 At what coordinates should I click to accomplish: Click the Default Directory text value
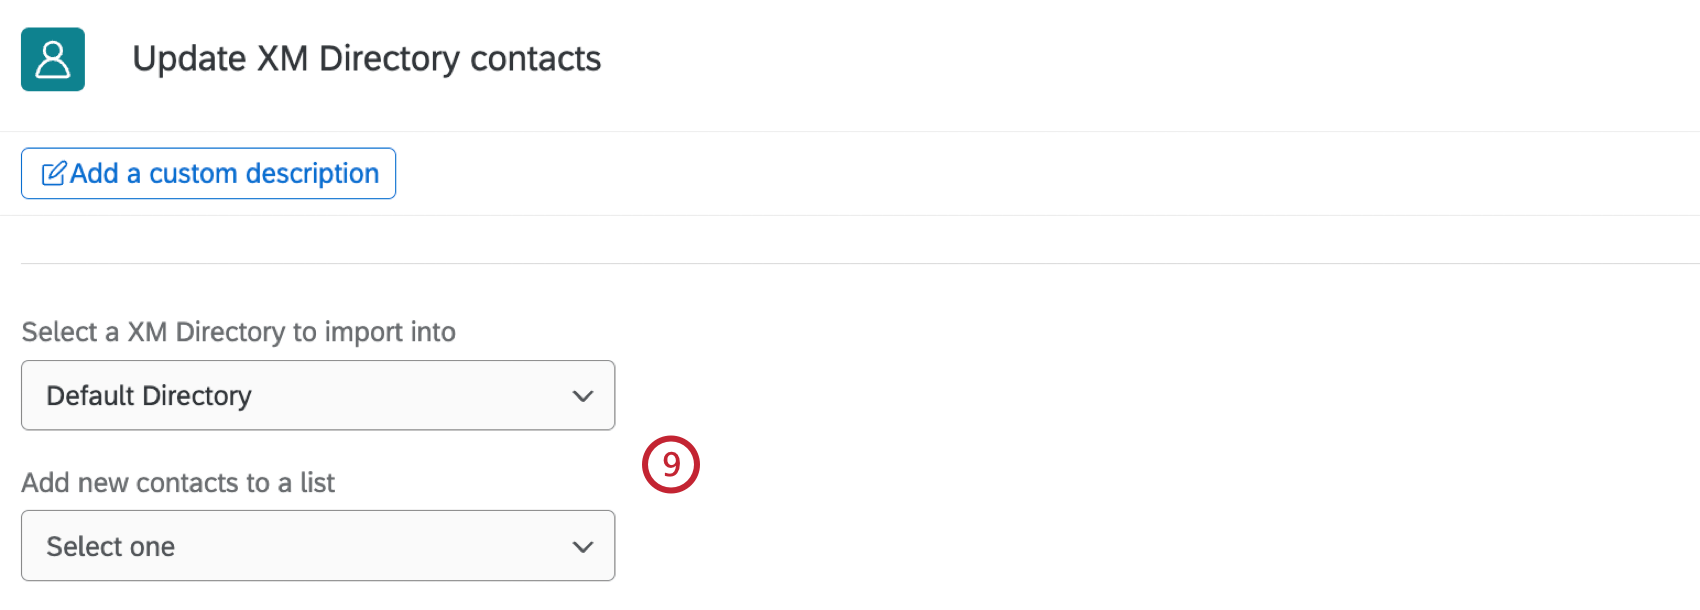tap(148, 395)
